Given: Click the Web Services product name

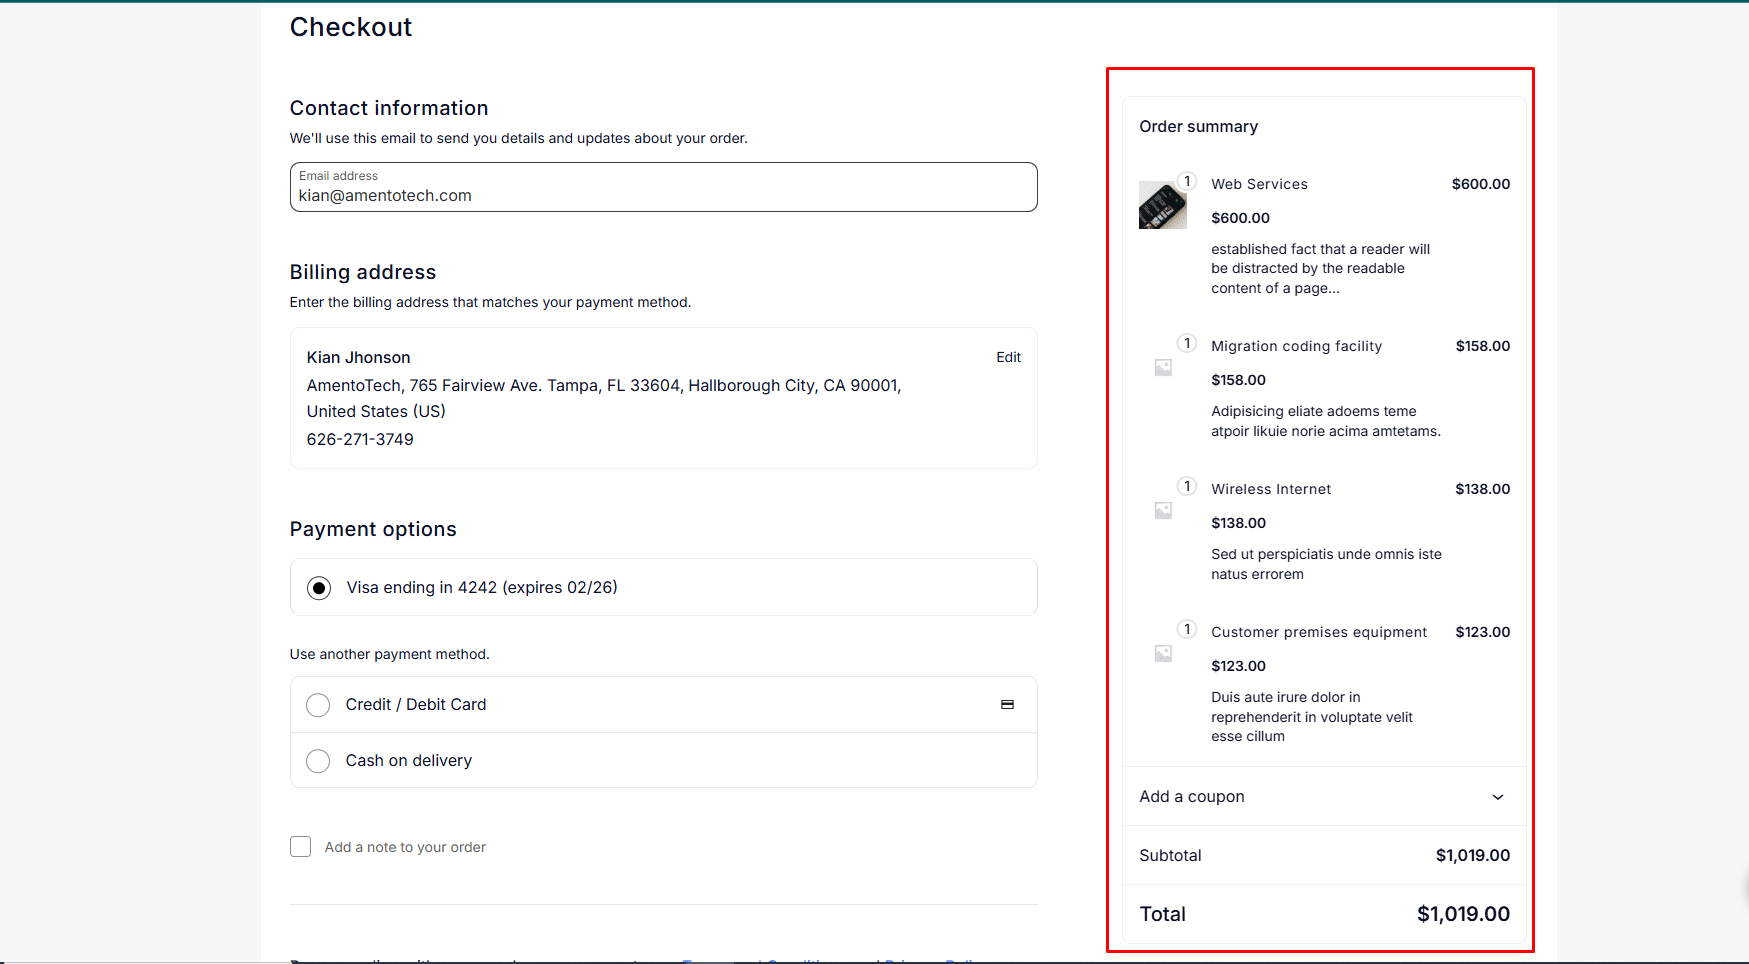Looking at the screenshot, I should [1259, 184].
